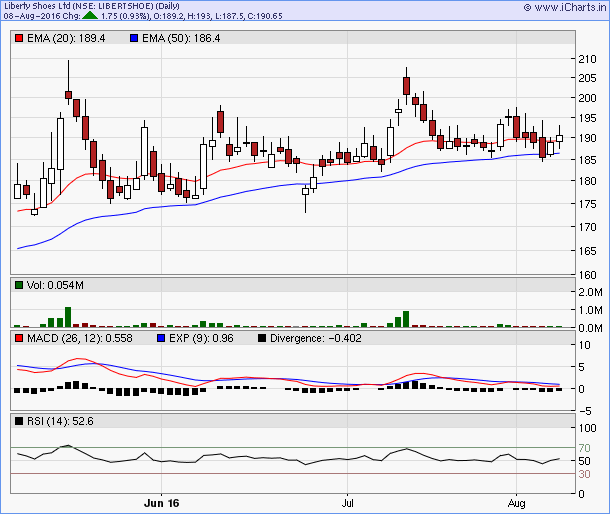Click the MACD axis label -5
610x514 pixels.
point(583,411)
